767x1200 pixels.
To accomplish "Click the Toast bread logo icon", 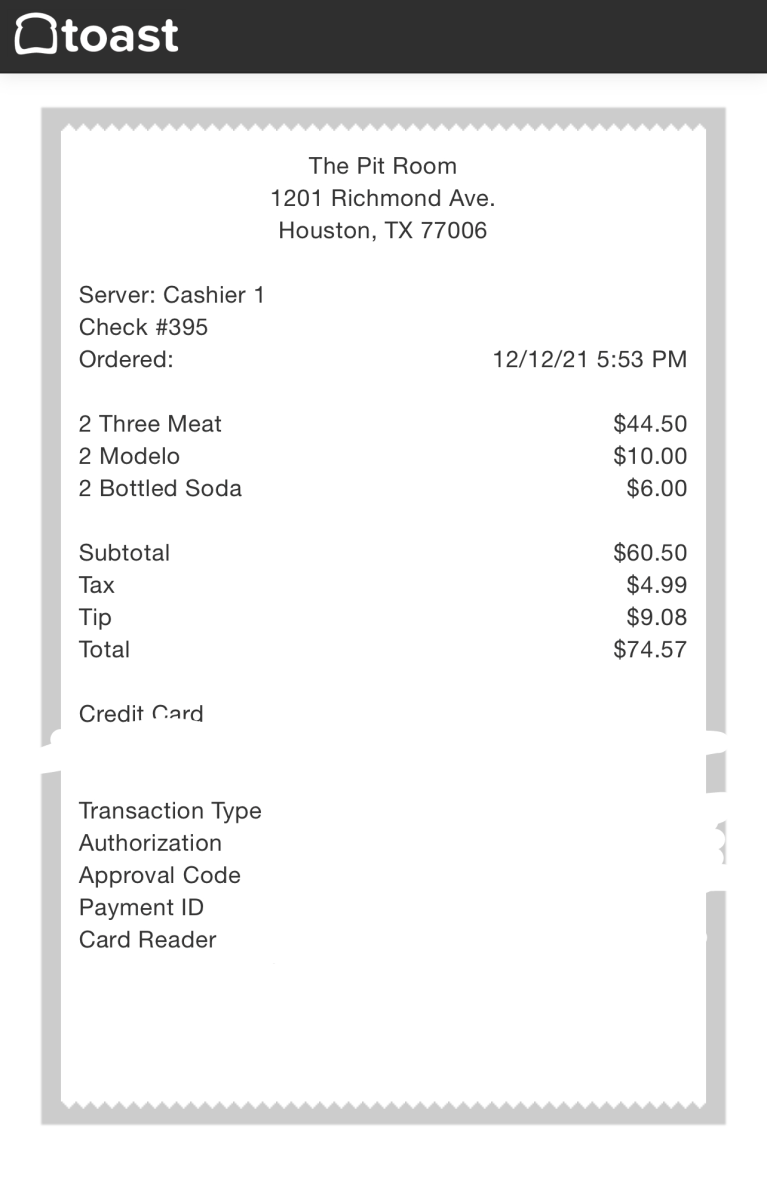I will tap(35, 34).
